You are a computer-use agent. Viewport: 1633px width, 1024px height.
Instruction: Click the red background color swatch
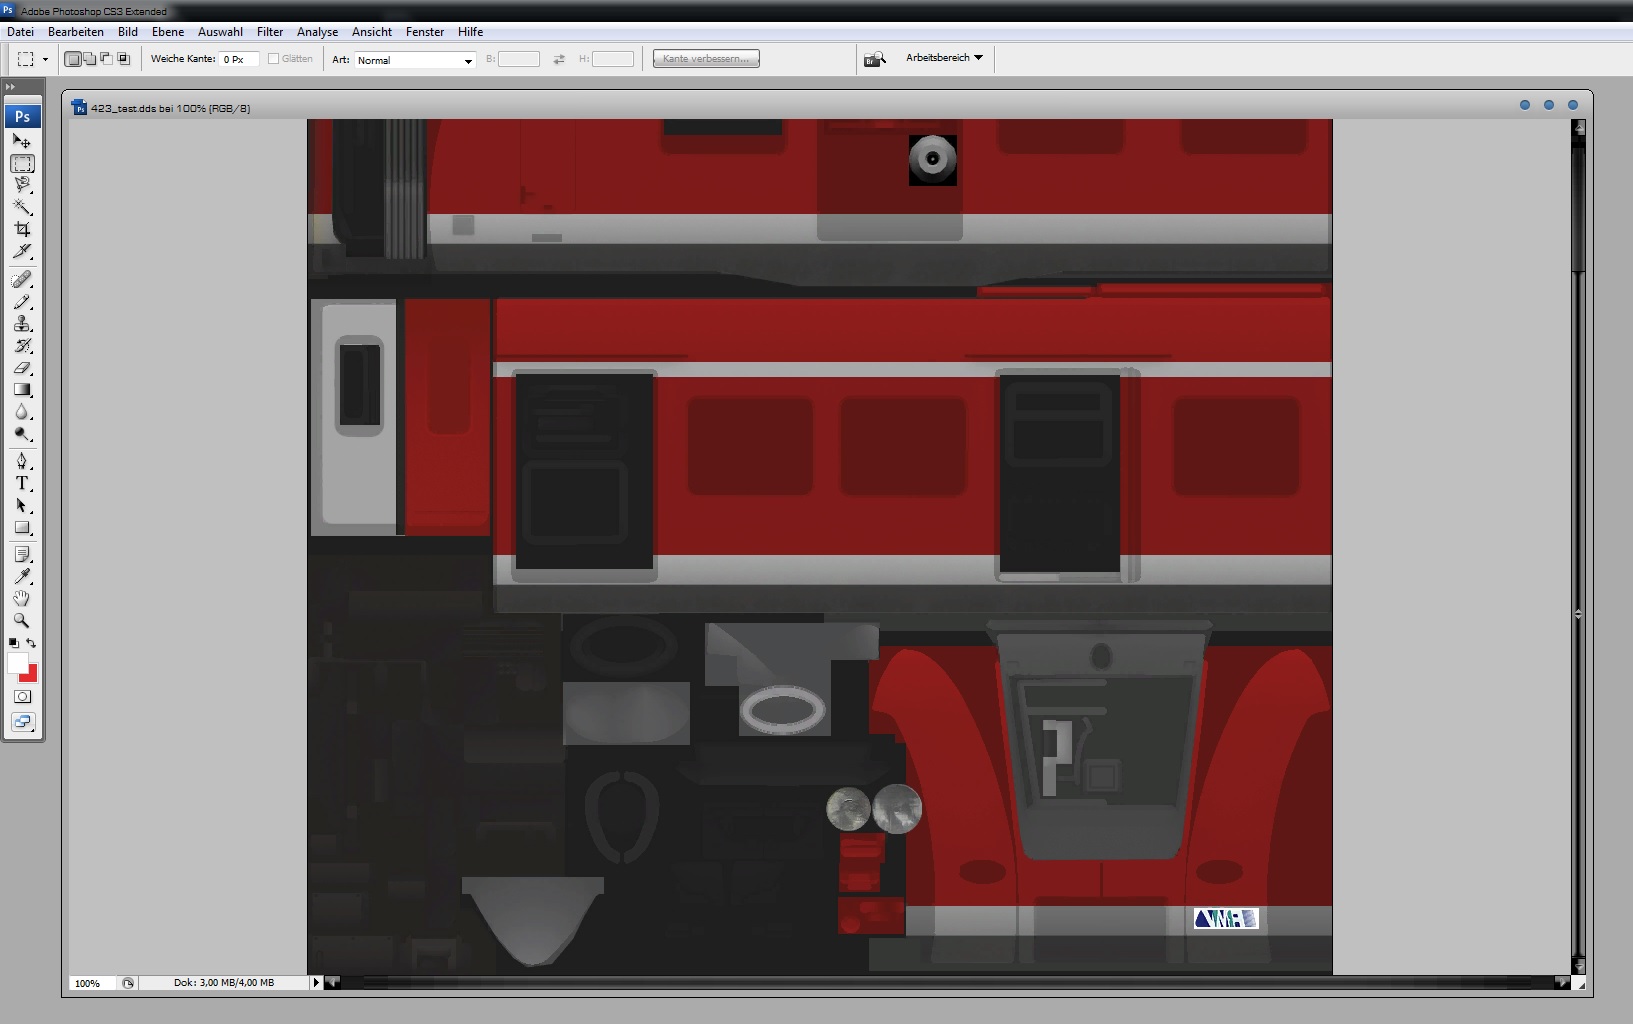[31, 674]
